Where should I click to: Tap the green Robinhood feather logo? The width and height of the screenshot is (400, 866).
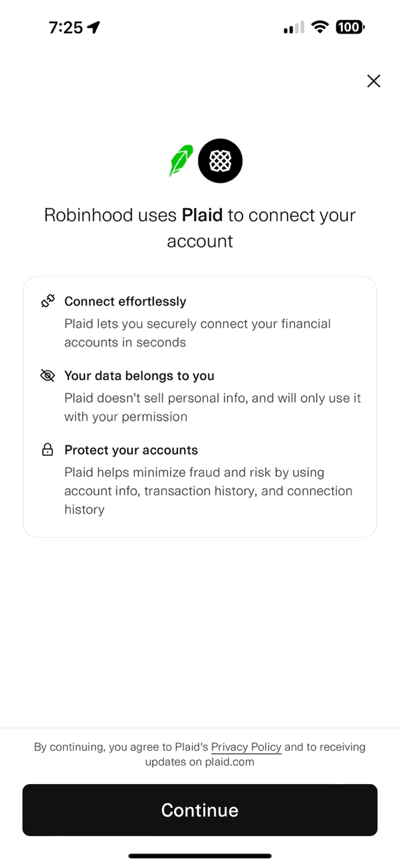(181, 160)
